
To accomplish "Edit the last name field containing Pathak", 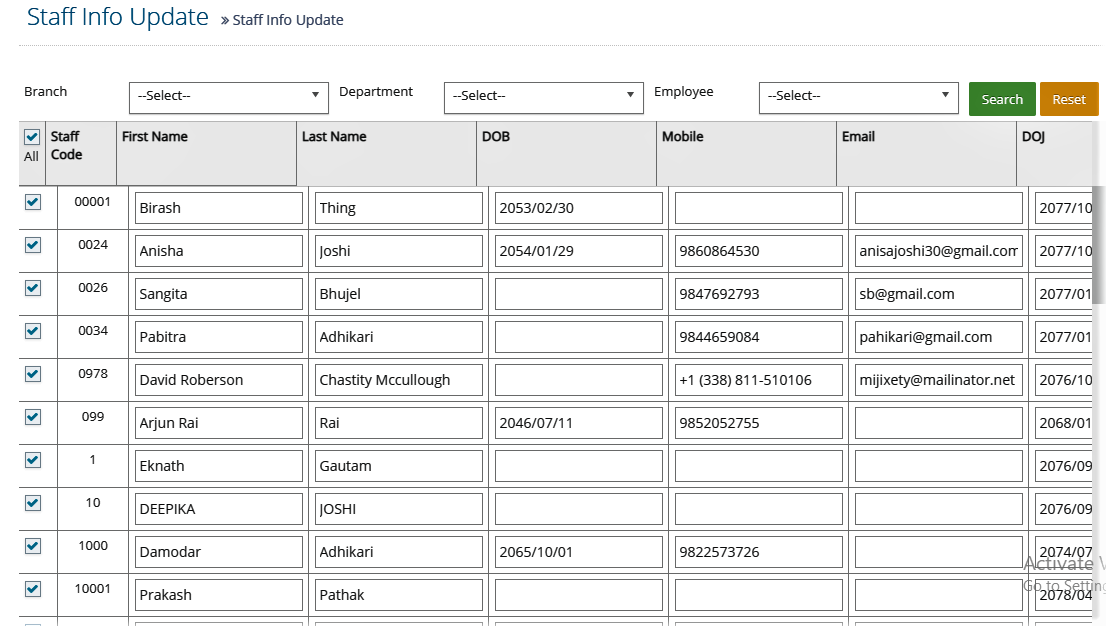I will pos(399,595).
